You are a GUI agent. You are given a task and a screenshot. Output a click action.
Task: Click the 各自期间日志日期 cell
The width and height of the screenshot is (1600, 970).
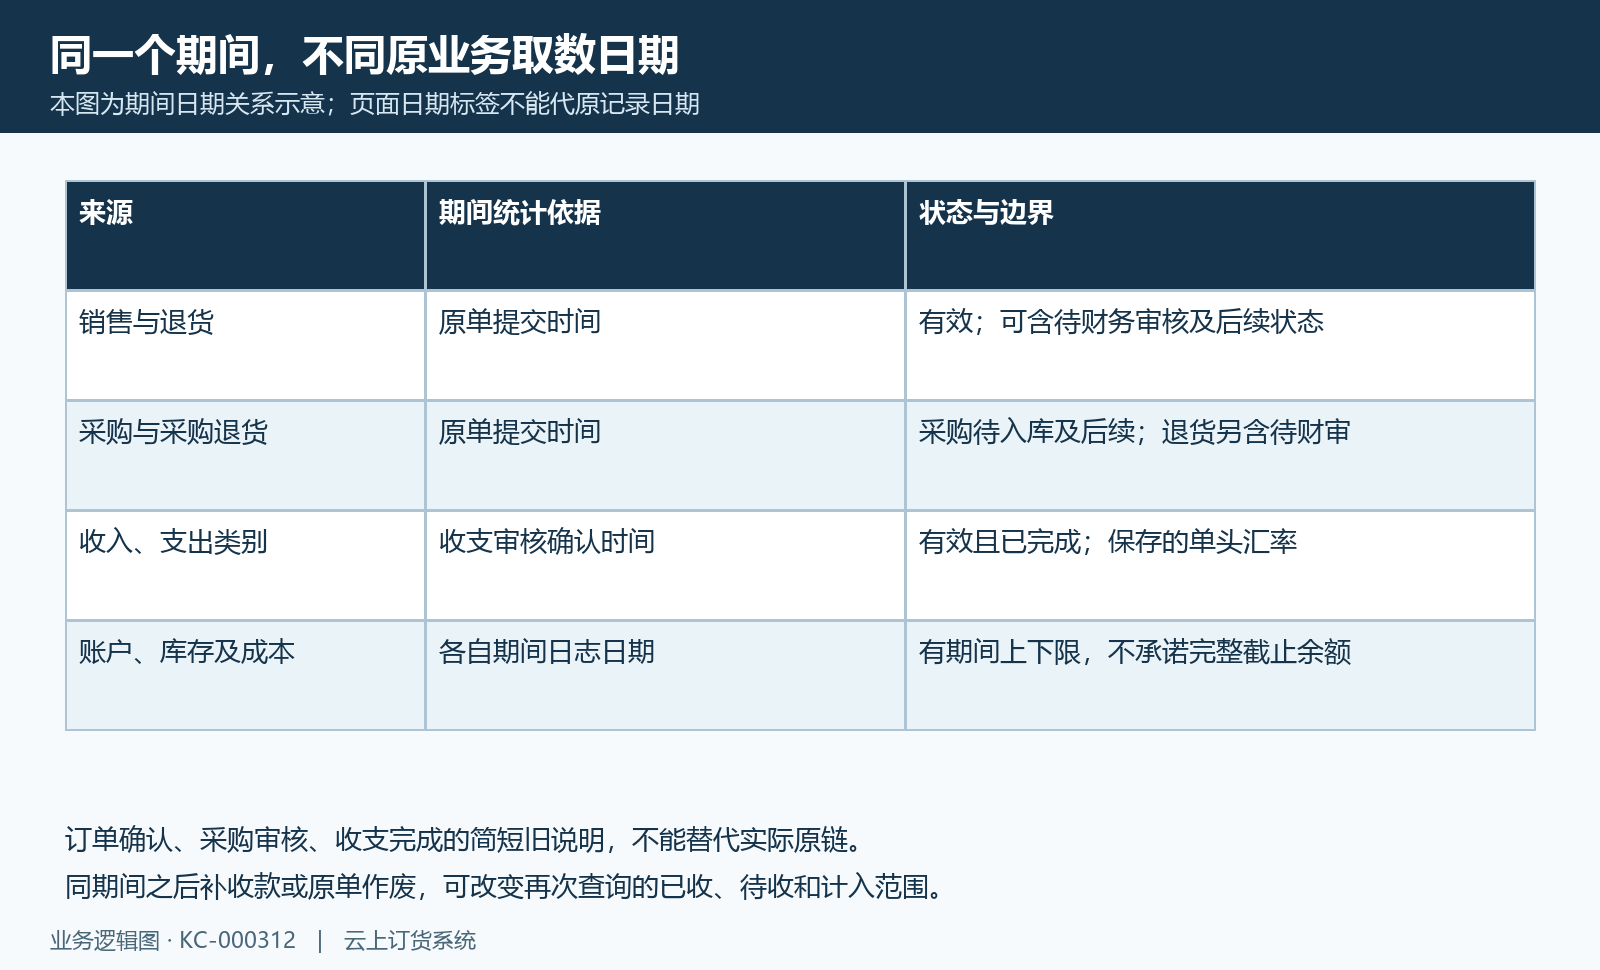pyautogui.click(x=666, y=676)
